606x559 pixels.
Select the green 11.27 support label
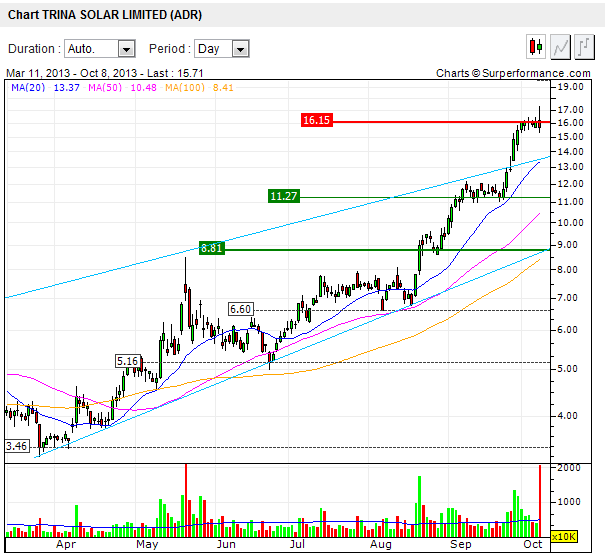click(284, 196)
